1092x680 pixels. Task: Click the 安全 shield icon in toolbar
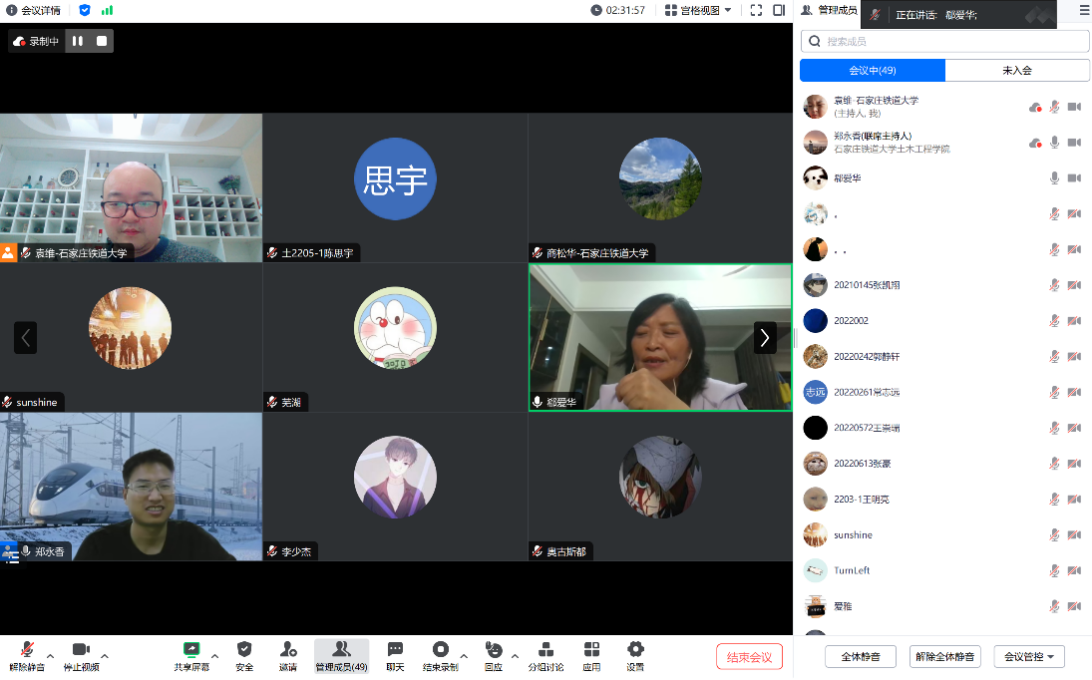click(244, 655)
